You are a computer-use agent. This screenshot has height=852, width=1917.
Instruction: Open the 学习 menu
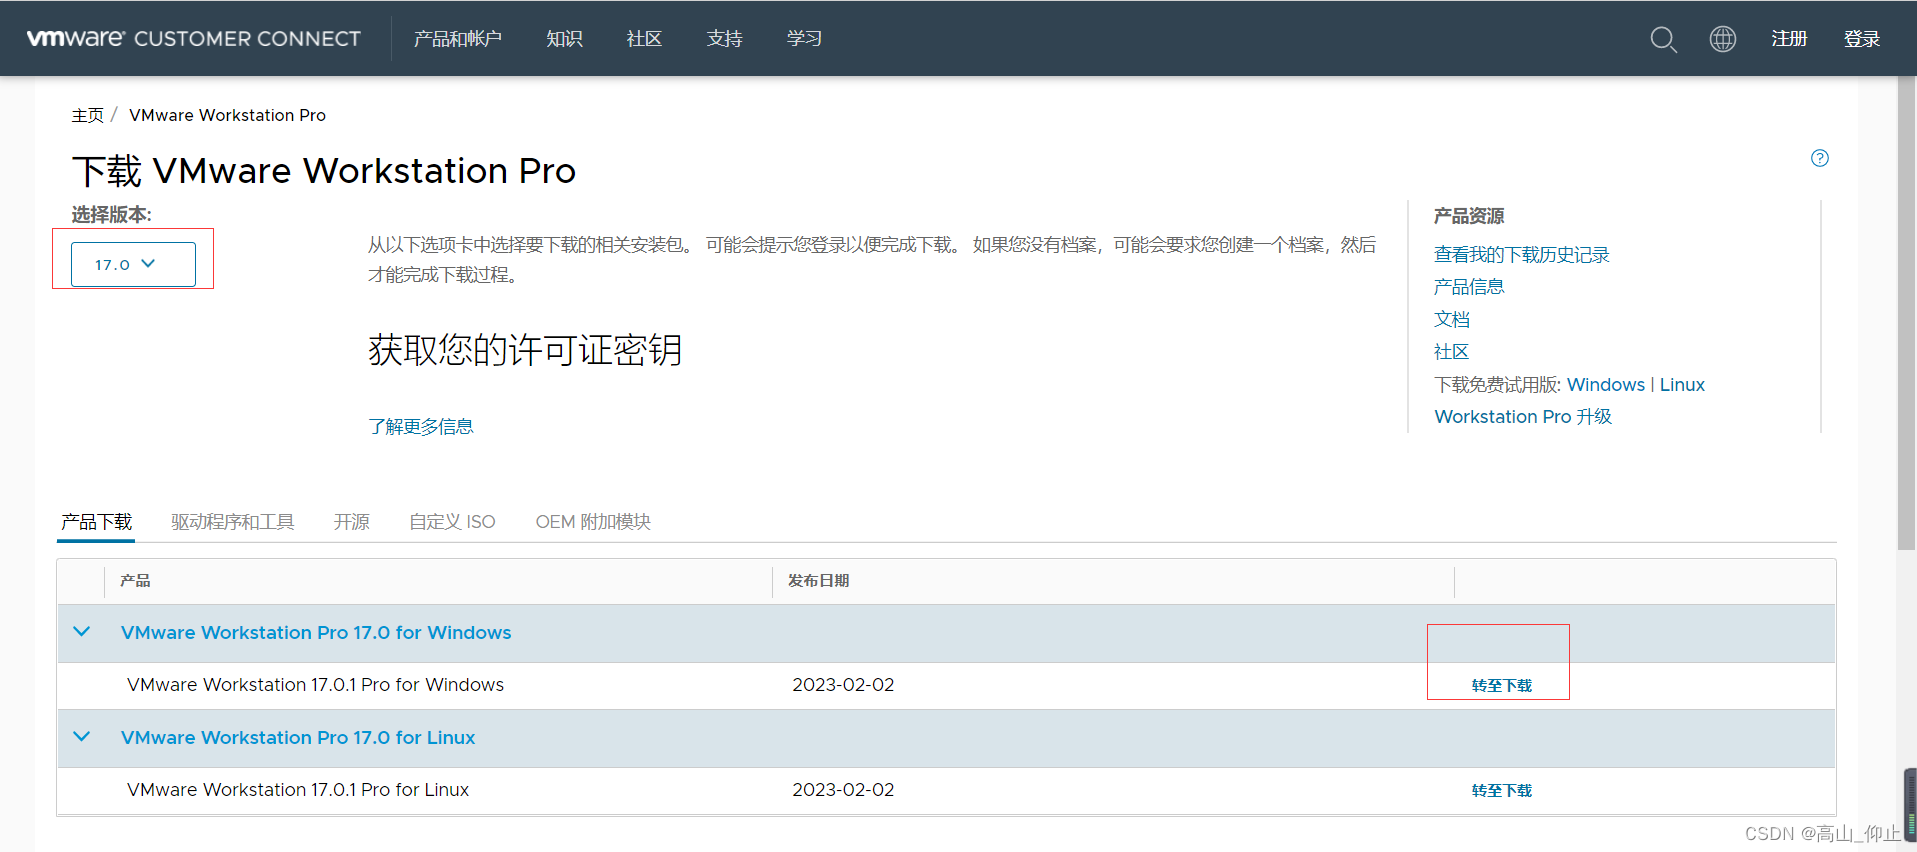804,39
